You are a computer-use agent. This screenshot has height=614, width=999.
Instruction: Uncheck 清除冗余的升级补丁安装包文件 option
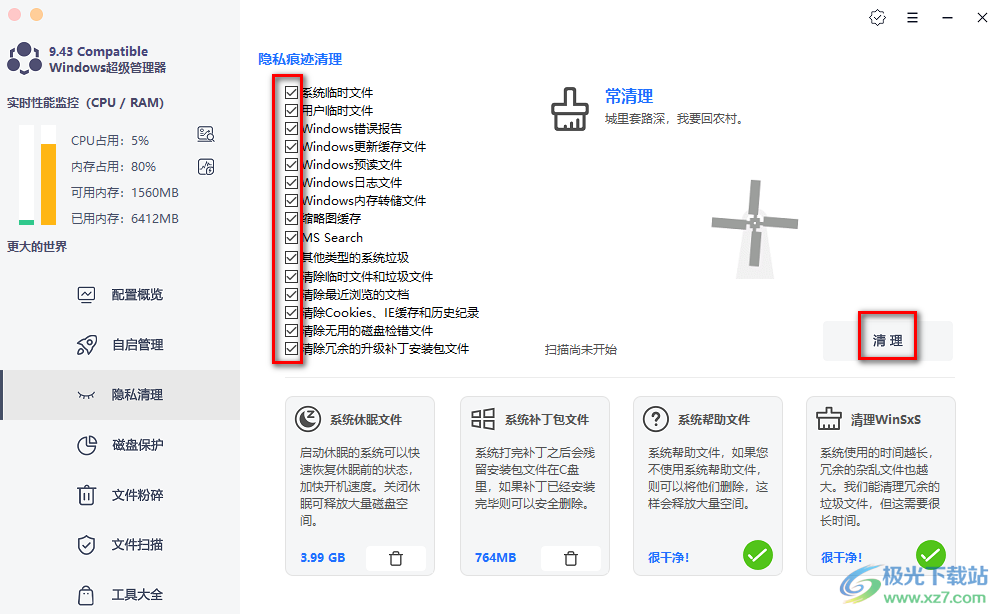(291, 349)
